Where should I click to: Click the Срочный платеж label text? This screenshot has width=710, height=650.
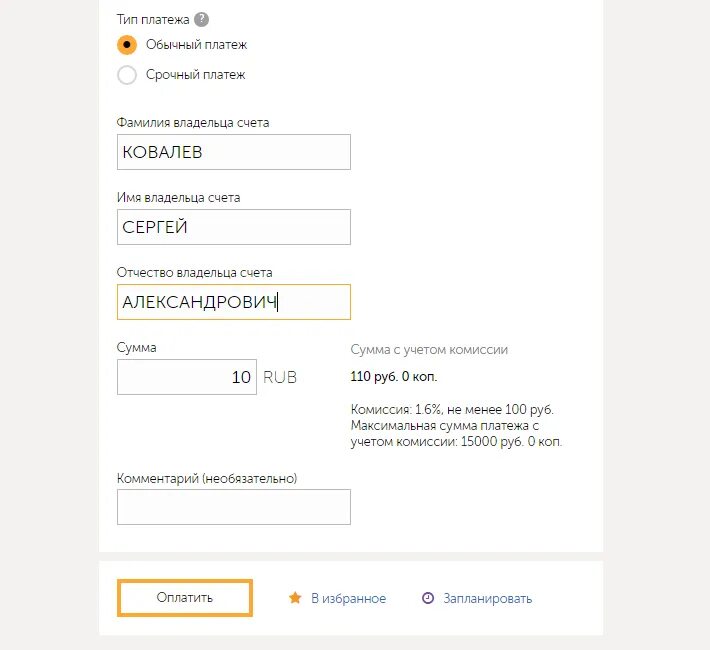coord(195,74)
